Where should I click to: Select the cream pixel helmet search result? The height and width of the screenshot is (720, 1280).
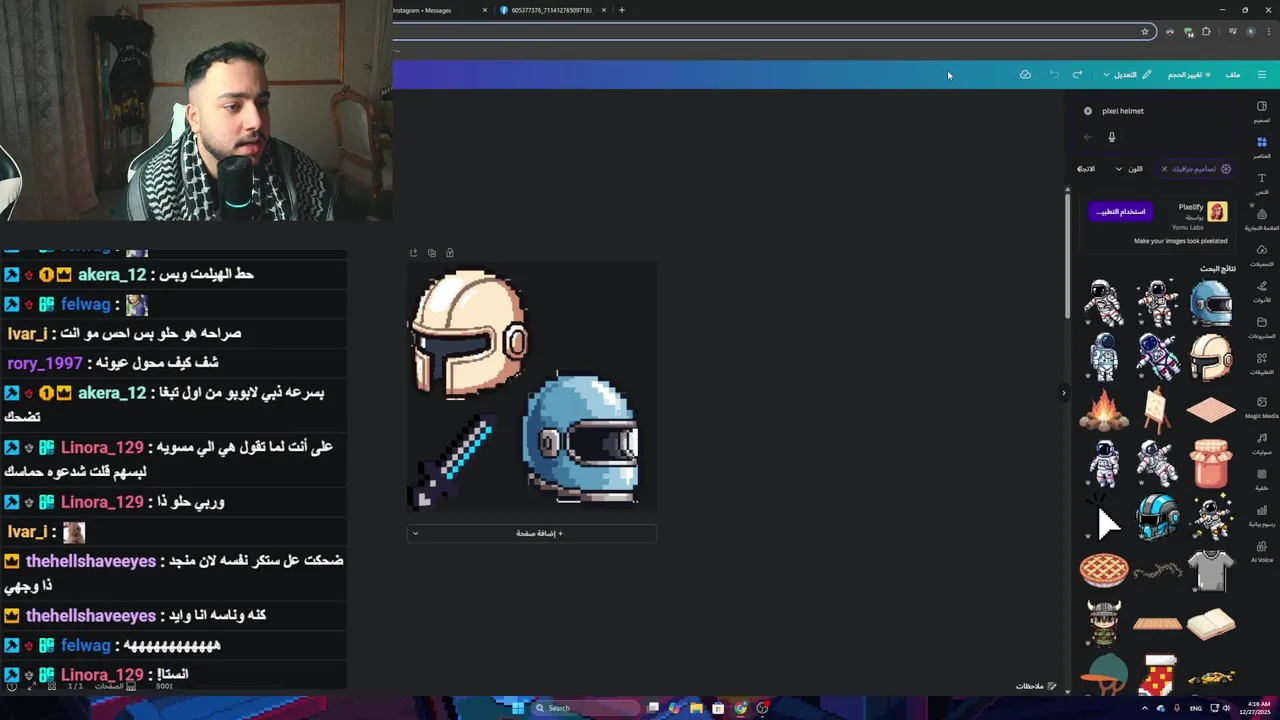(x=1211, y=356)
